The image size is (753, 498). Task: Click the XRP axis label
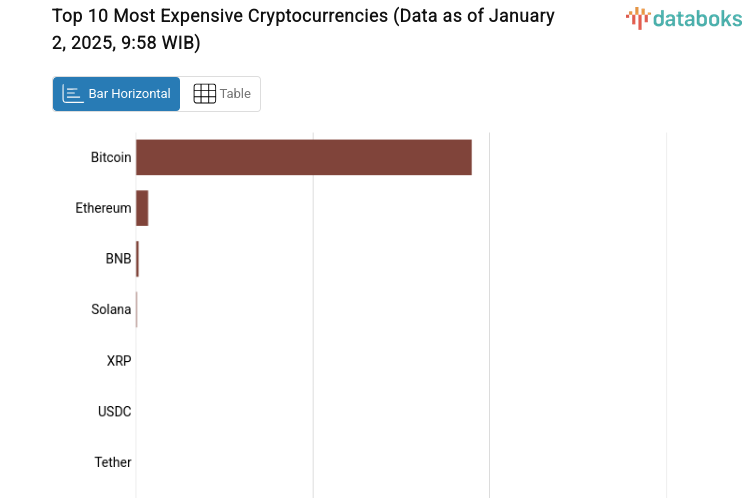point(119,360)
